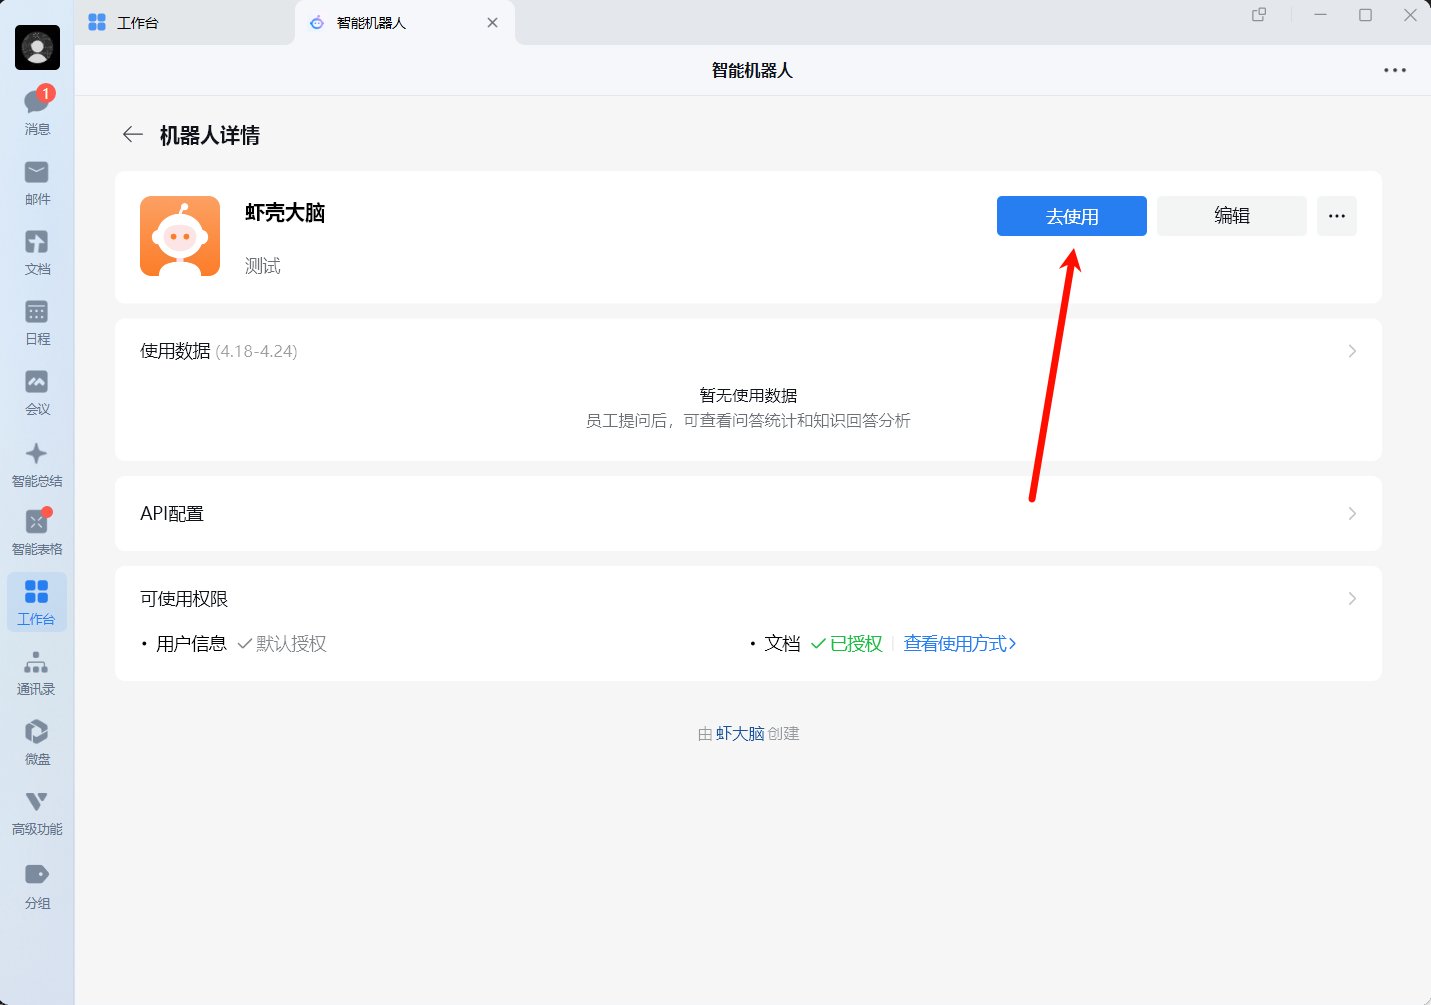Select Workbench (工作台) in sidebar
1431x1005 pixels.
coord(37,602)
